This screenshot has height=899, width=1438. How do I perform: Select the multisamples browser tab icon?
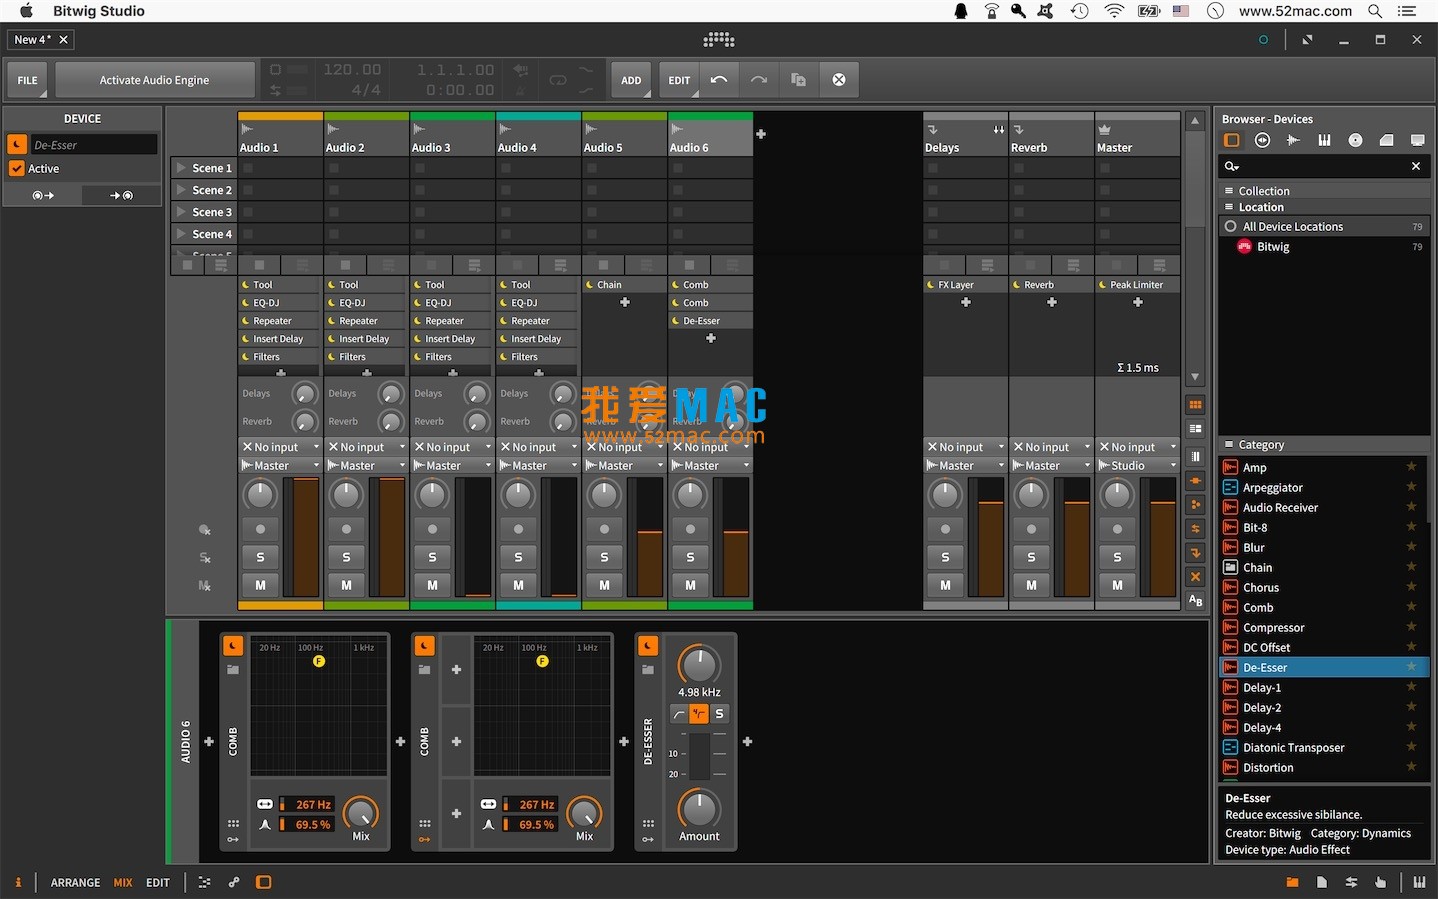point(1324,140)
